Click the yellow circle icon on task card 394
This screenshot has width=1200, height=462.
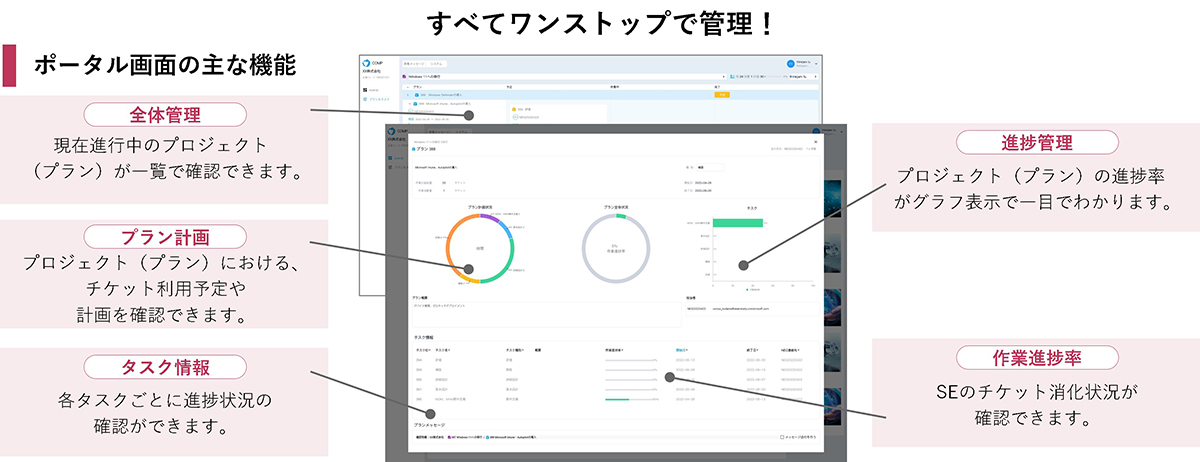click(x=514, y=109)
